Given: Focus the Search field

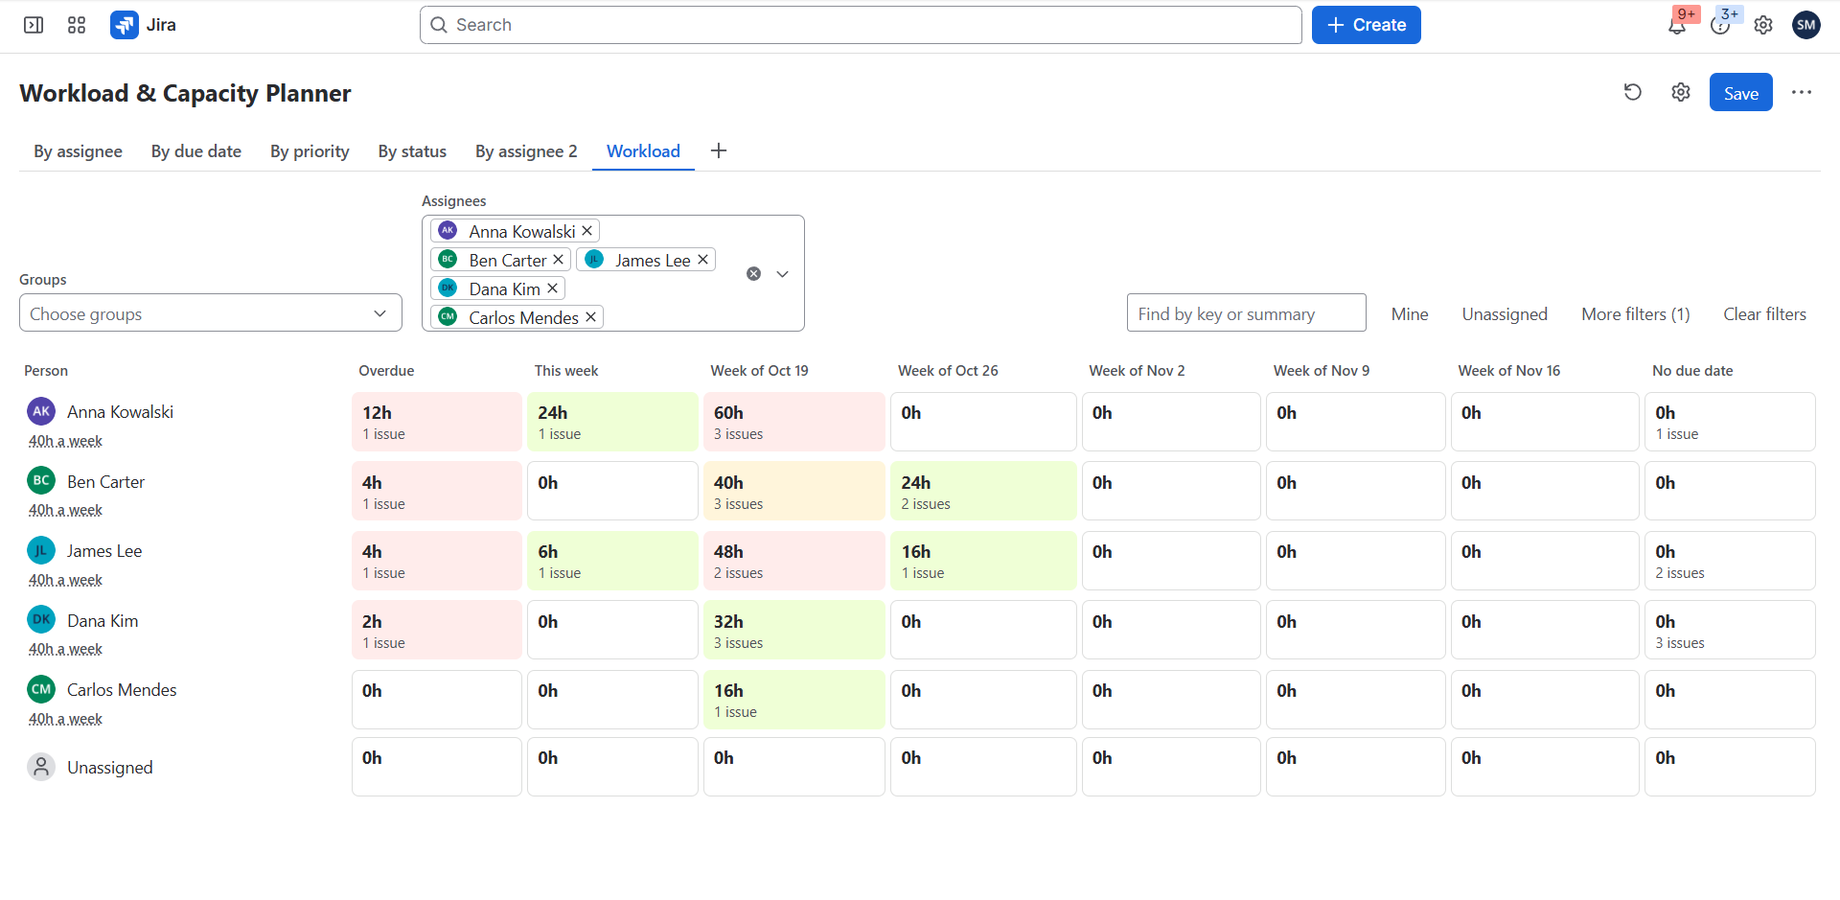Looking at the screenshot, I should [861, 25].
